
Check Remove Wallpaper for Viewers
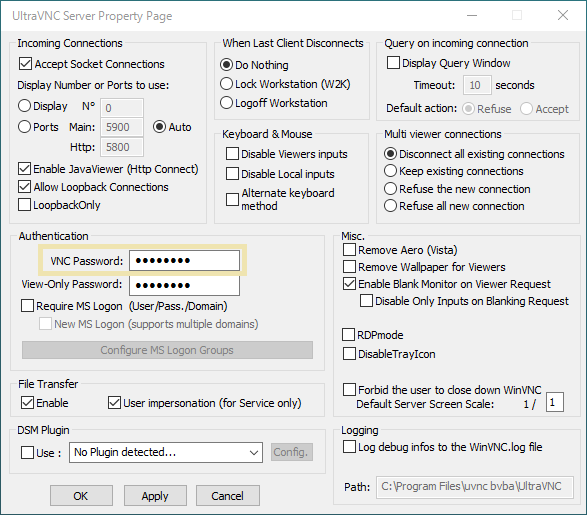pyautogui.click(x=349, y=267)
